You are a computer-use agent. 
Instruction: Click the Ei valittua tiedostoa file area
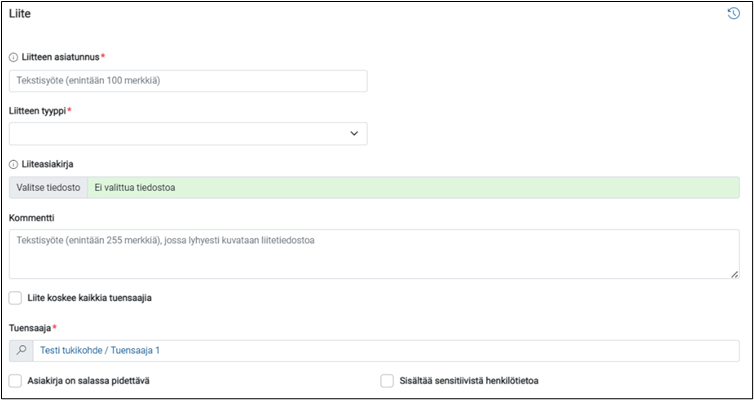(414, 188)
